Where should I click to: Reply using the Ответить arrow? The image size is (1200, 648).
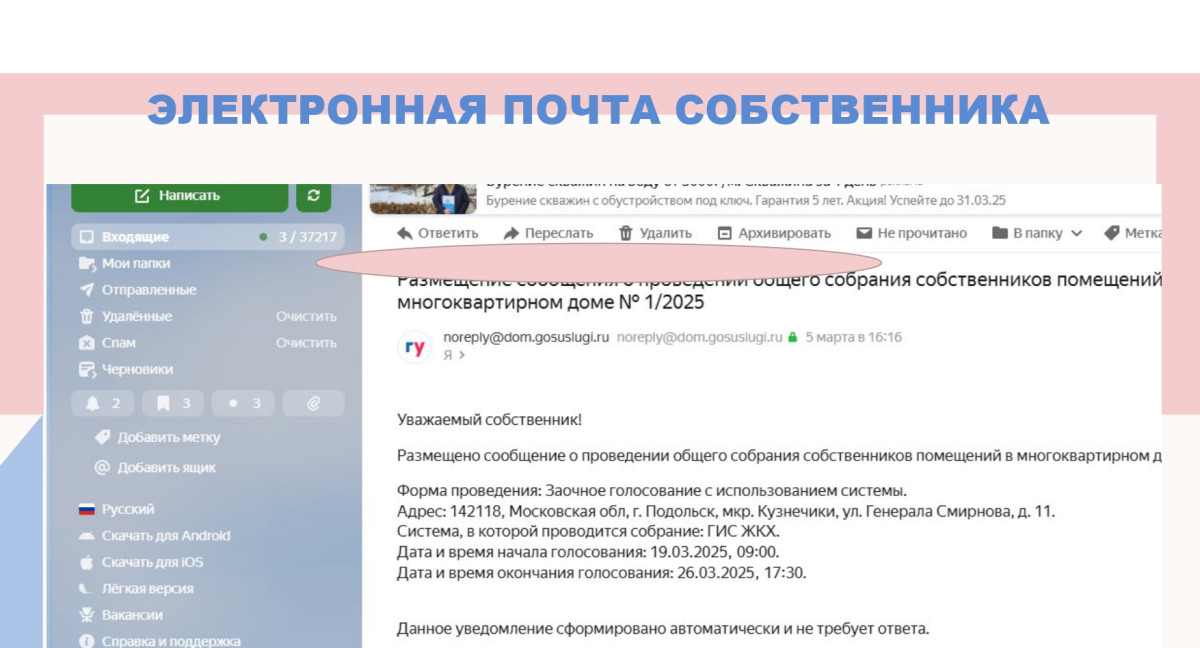(406, 233)
